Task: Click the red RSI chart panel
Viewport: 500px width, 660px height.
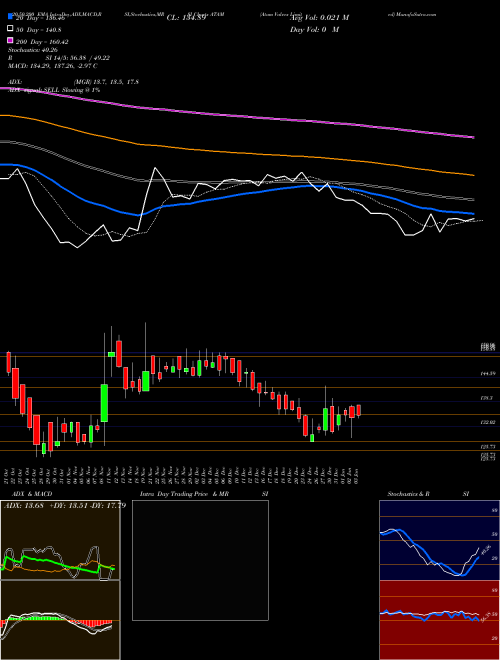Action: click(439, 620)
